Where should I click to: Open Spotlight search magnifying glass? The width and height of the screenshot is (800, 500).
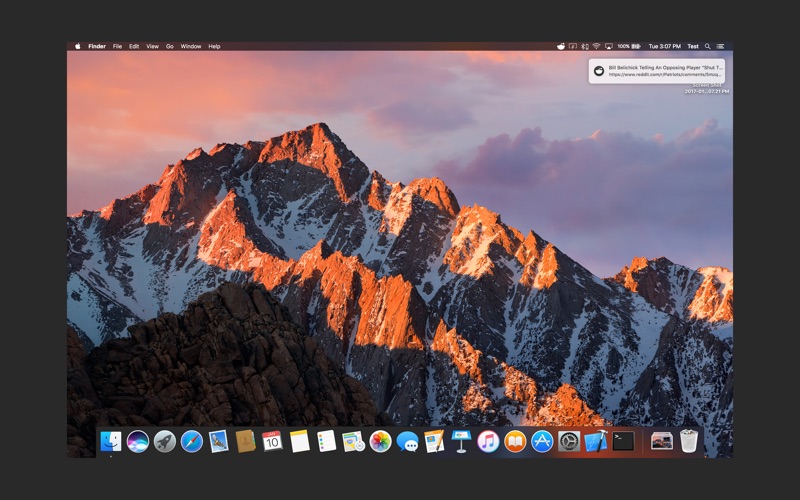click(708, 46)
